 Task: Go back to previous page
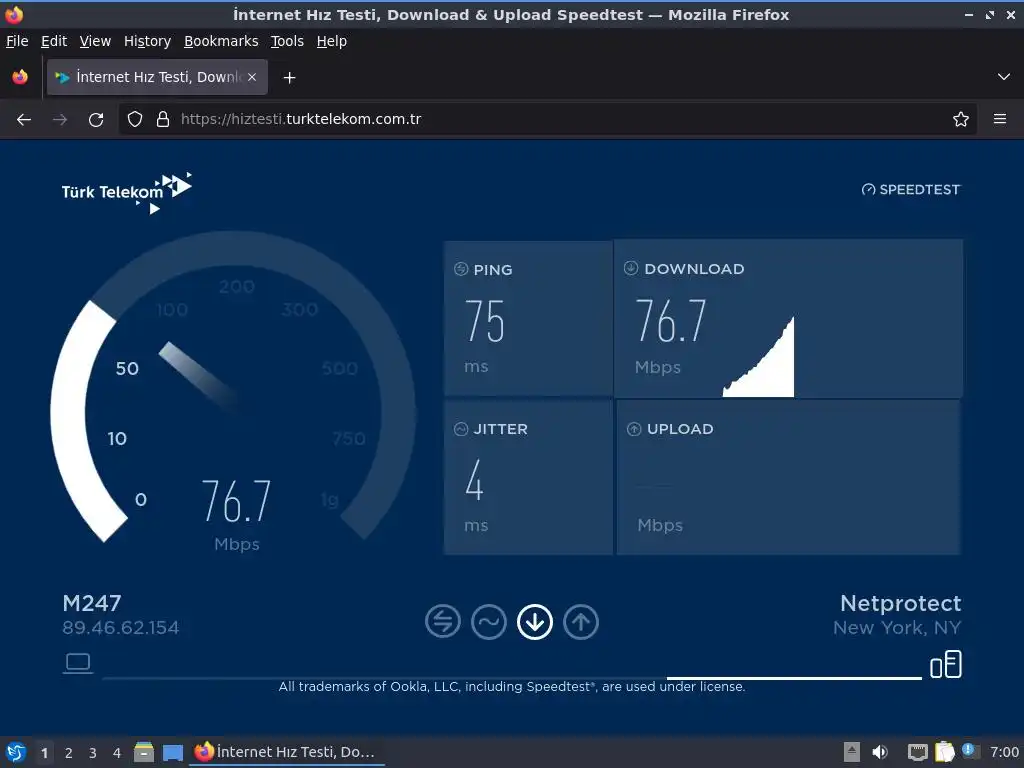[x=24, y=120]
